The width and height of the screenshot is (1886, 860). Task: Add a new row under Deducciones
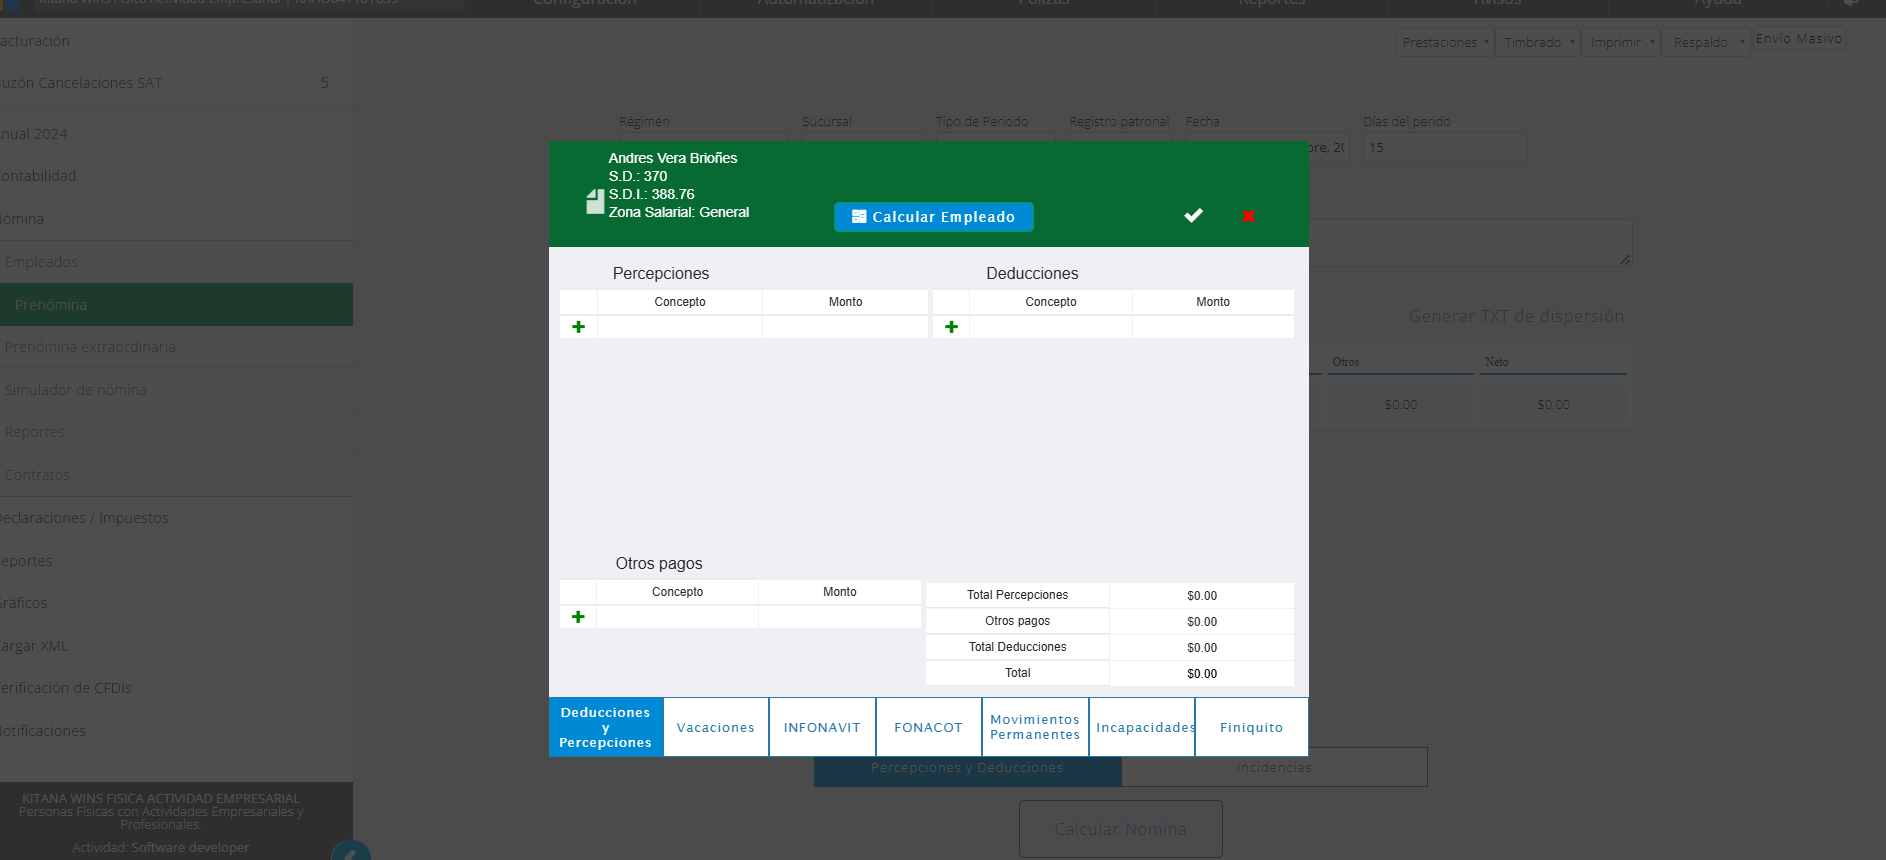pos(951,327)
